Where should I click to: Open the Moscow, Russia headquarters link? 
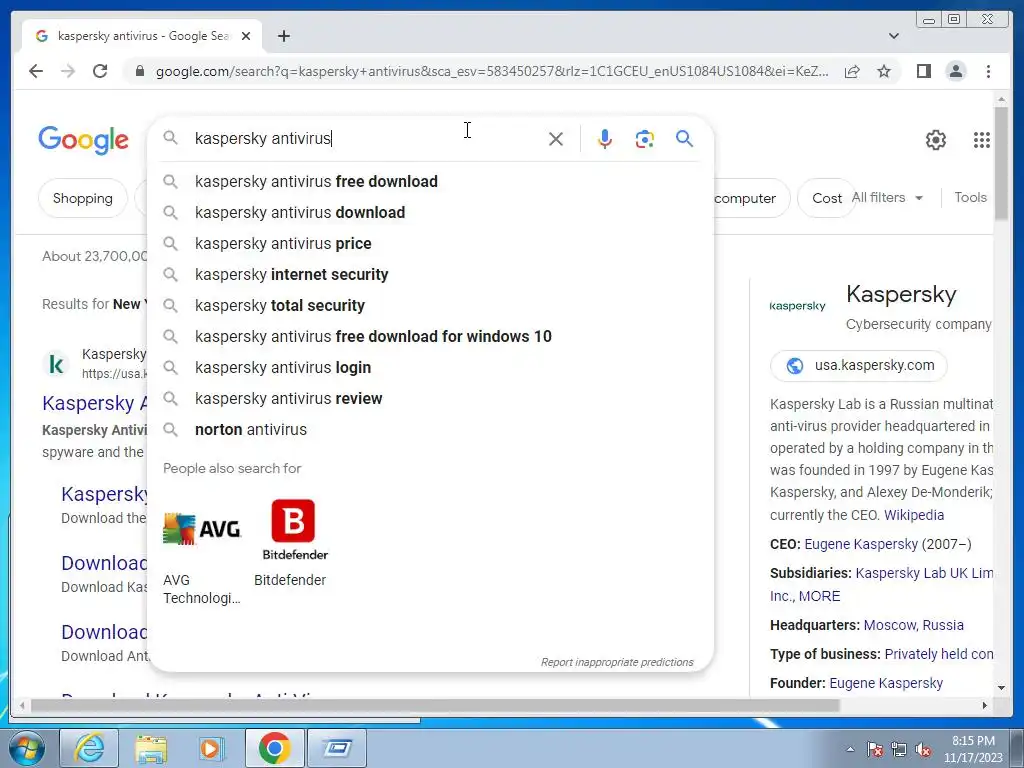pos(913,625)
